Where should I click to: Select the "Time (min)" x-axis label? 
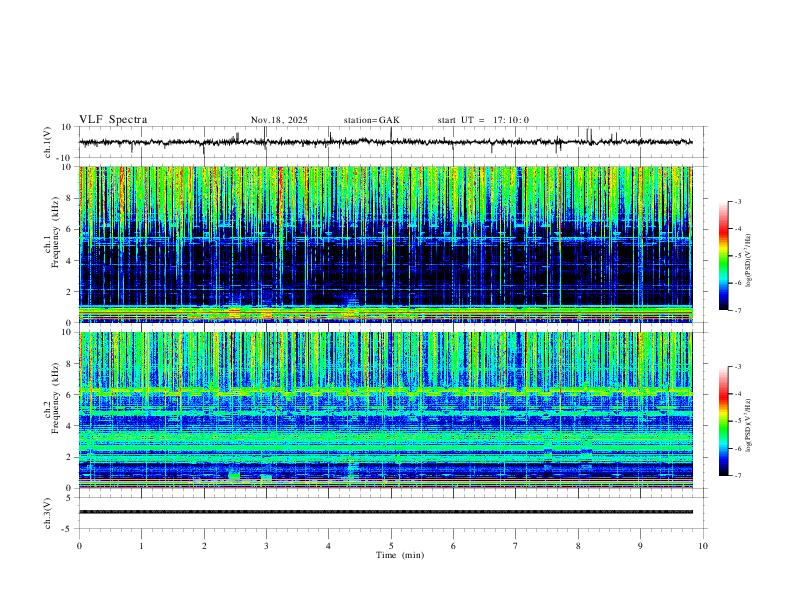point(400,555)
